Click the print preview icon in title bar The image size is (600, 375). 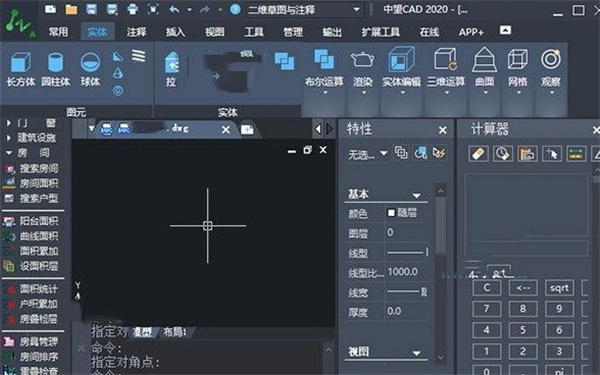click(153, 9)
